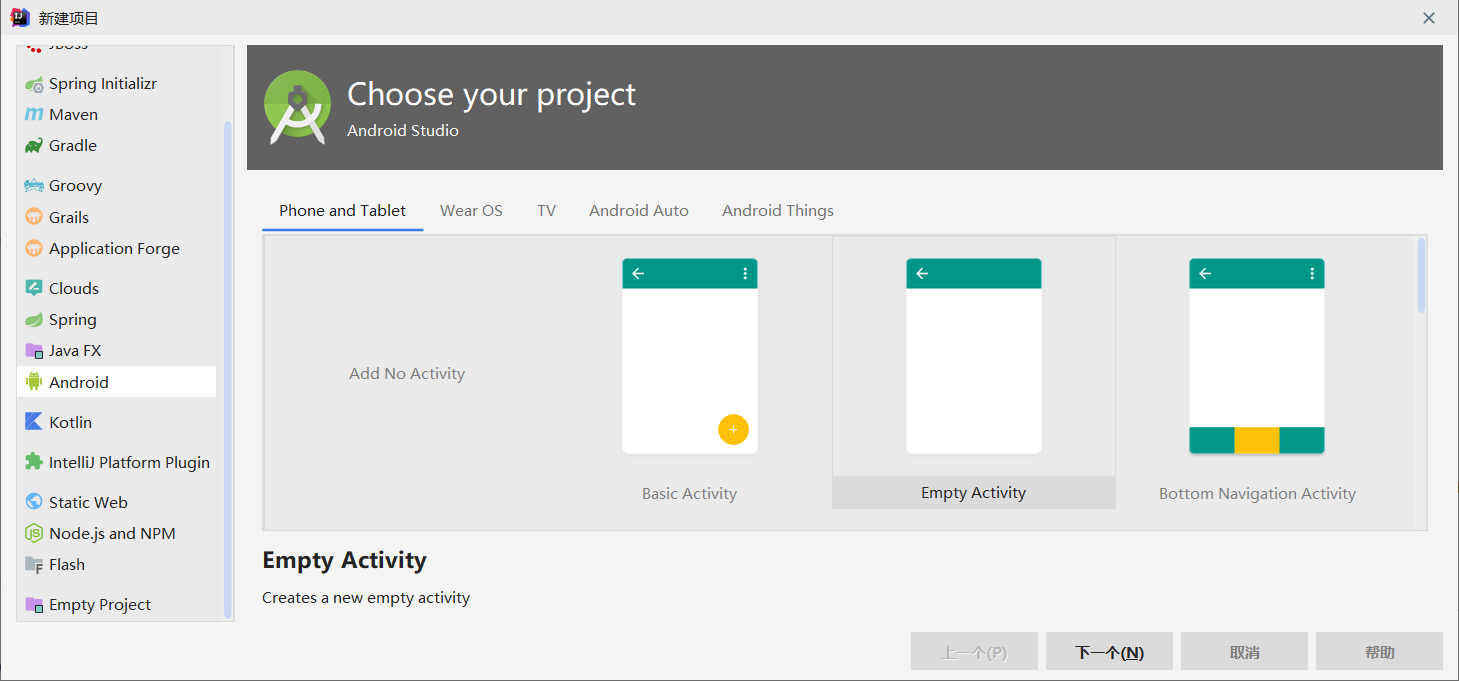Click the Gradle elephant icon

[34, 146]
